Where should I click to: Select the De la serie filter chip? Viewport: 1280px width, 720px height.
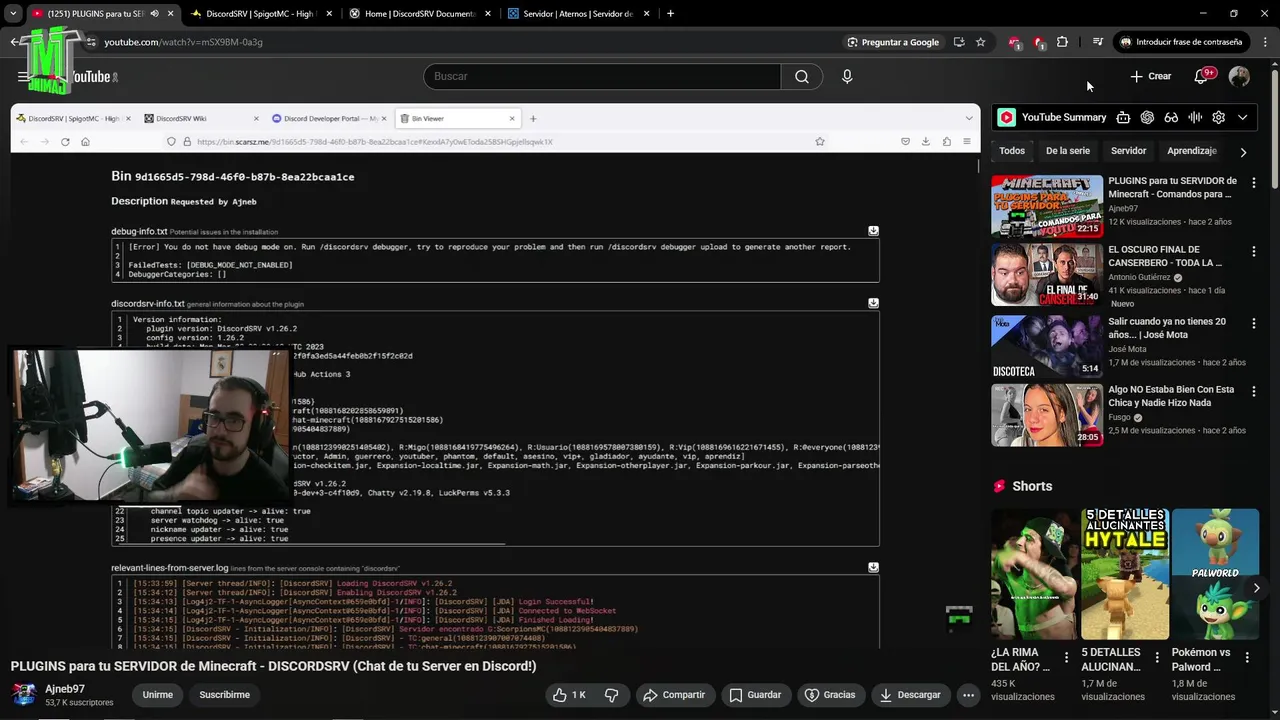[1068, 151]
